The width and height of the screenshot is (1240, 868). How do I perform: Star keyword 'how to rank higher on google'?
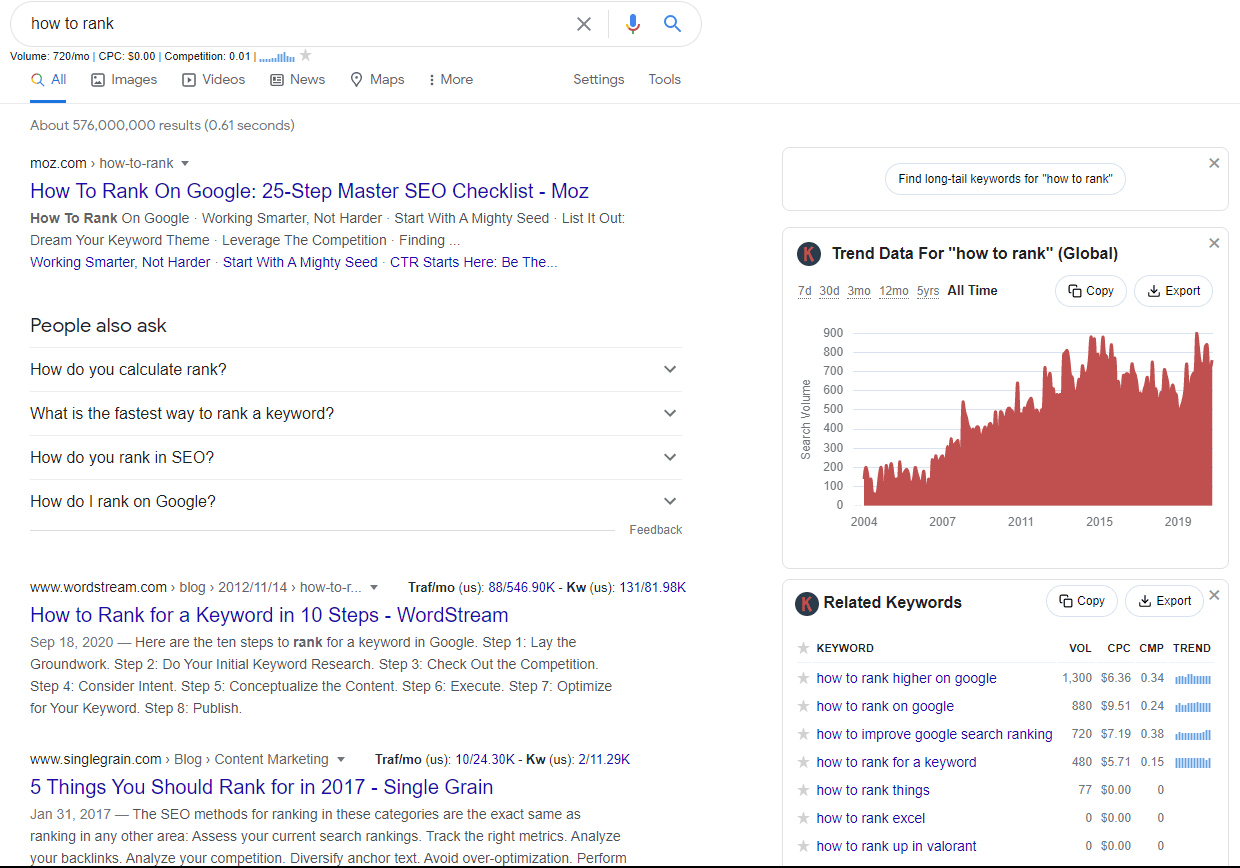pos(802,678)
